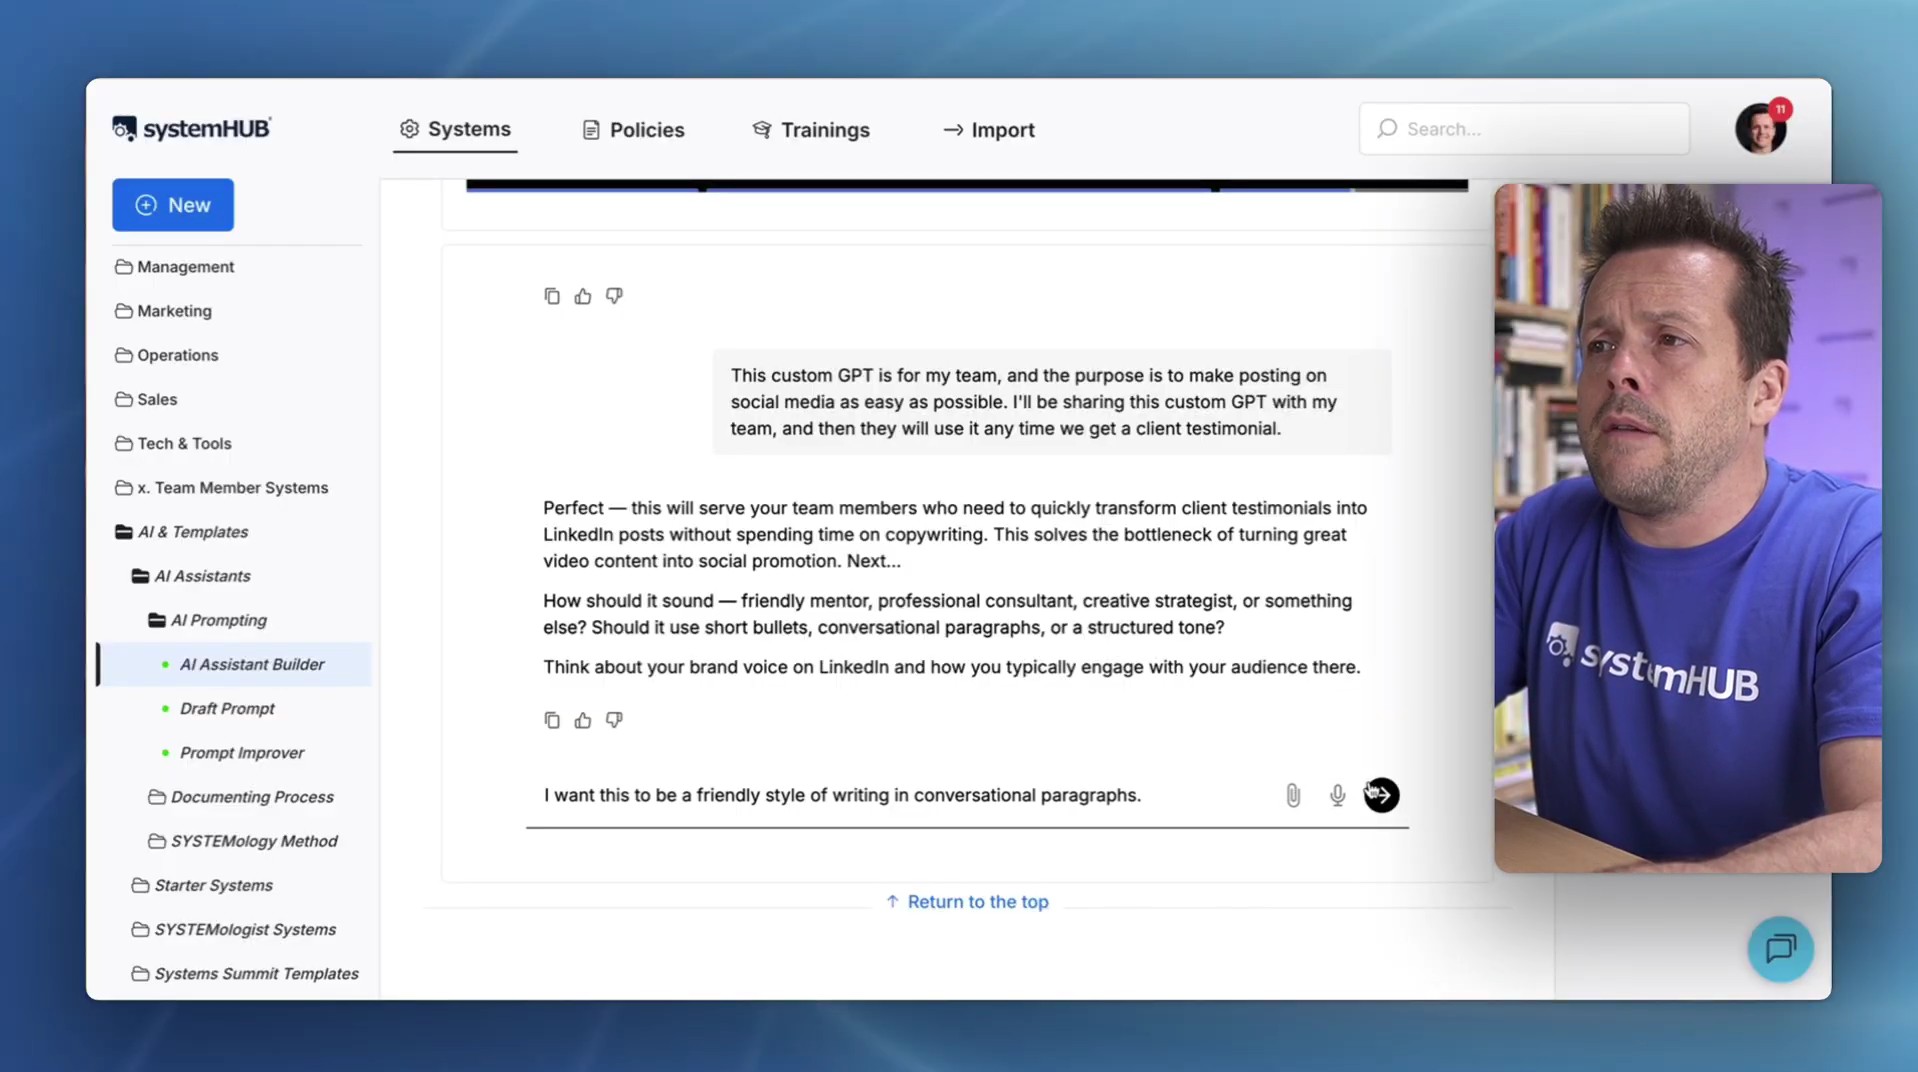1918x1072 pixels.
Task: Click Return to the top link
Action: [967, 902]
